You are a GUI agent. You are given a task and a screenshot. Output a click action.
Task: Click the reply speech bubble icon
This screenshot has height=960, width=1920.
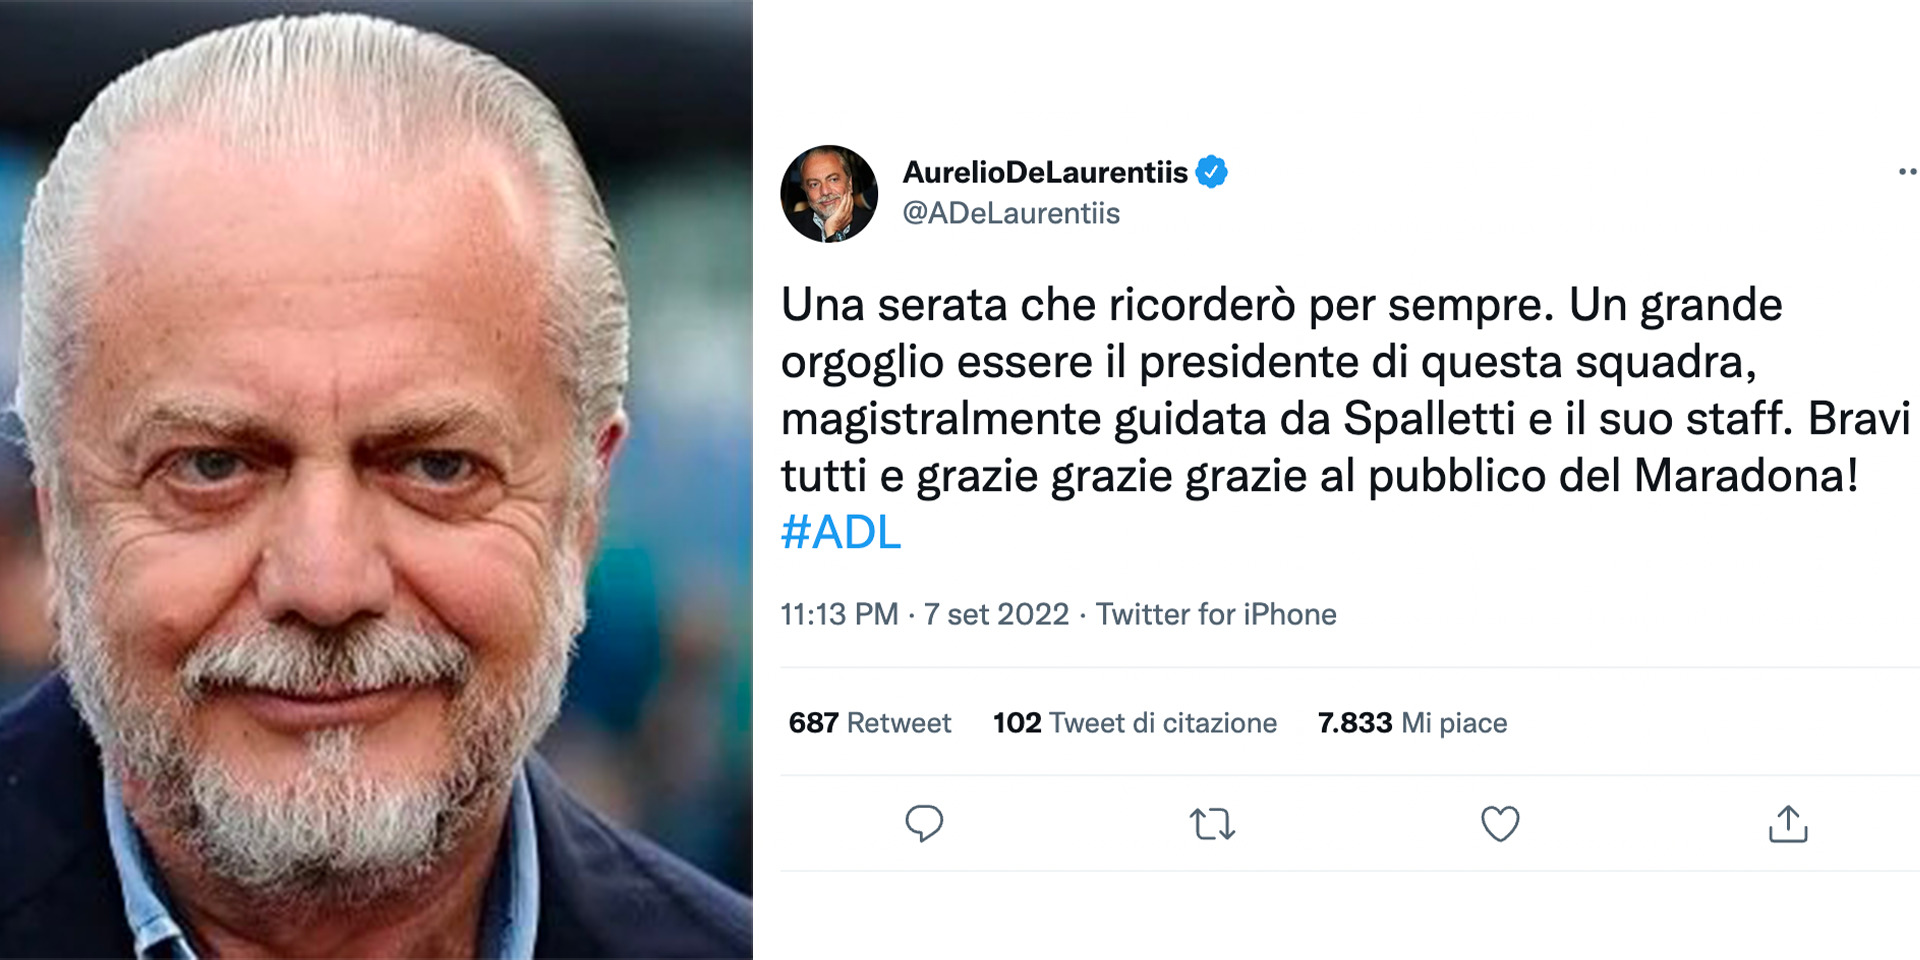(x=924, y=824)
